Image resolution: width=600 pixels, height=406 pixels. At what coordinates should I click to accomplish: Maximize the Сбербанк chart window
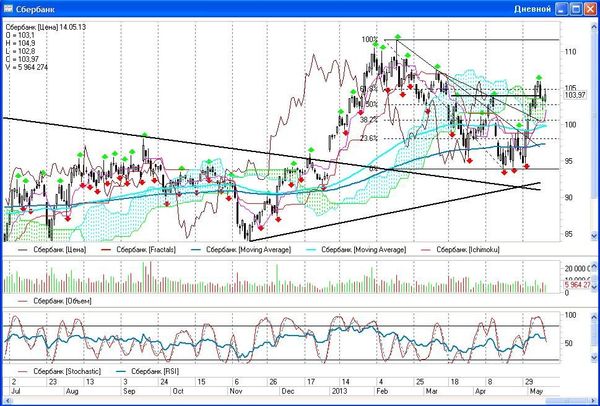pos(576,9)
